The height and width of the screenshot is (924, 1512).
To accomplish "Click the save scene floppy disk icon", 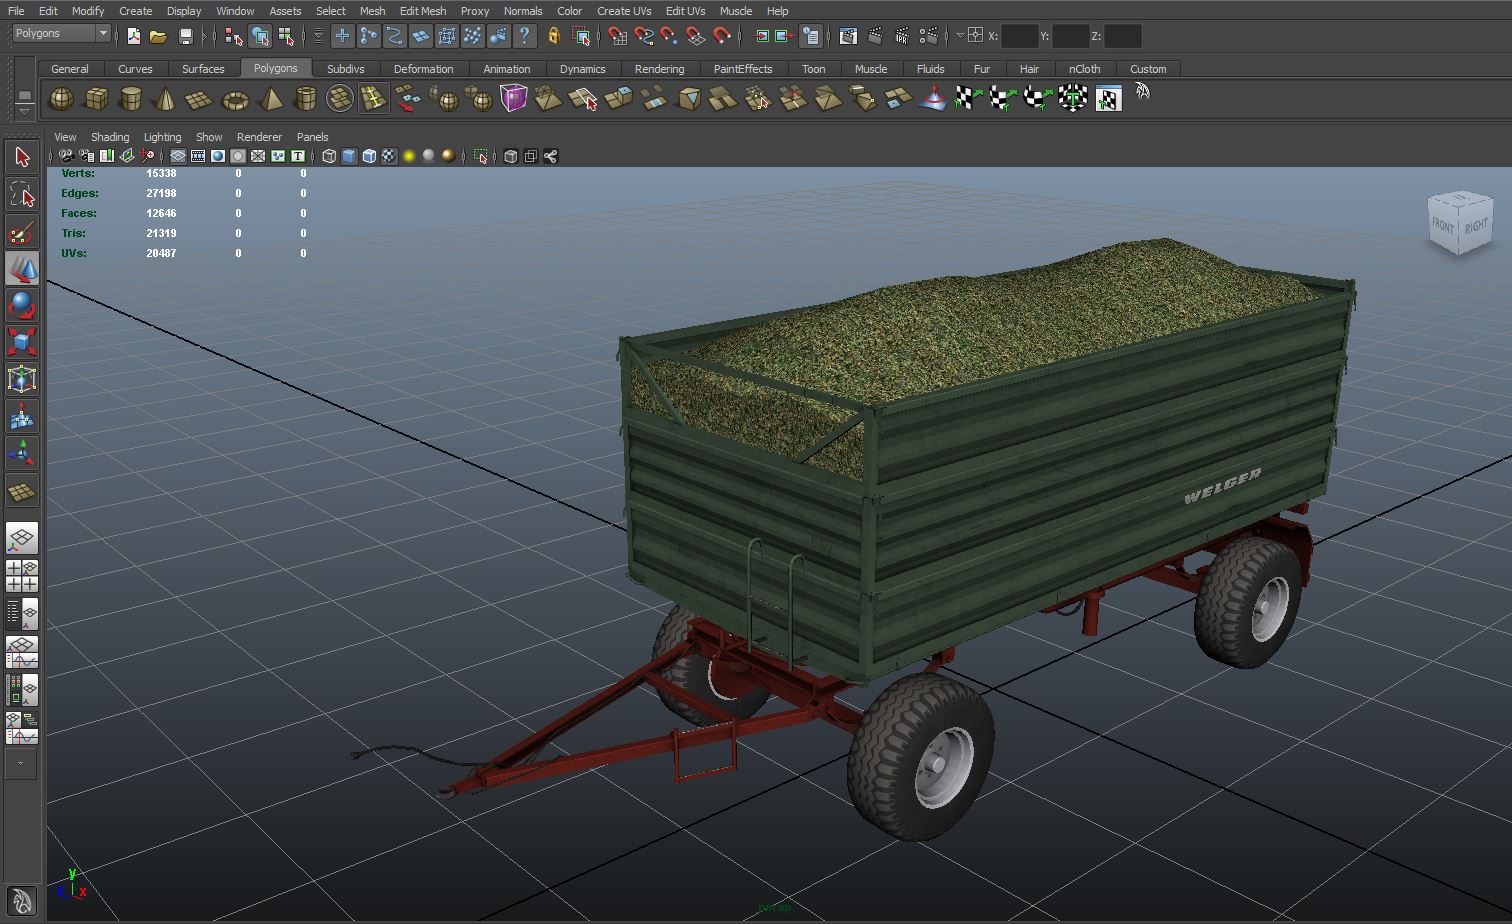I will click(x=185, y=36).
